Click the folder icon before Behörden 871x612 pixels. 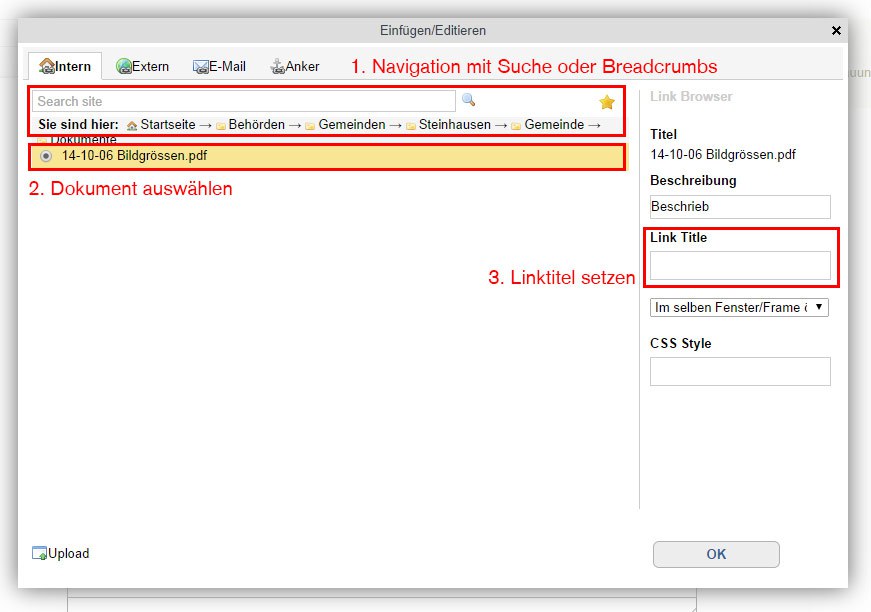pos(220,125)
